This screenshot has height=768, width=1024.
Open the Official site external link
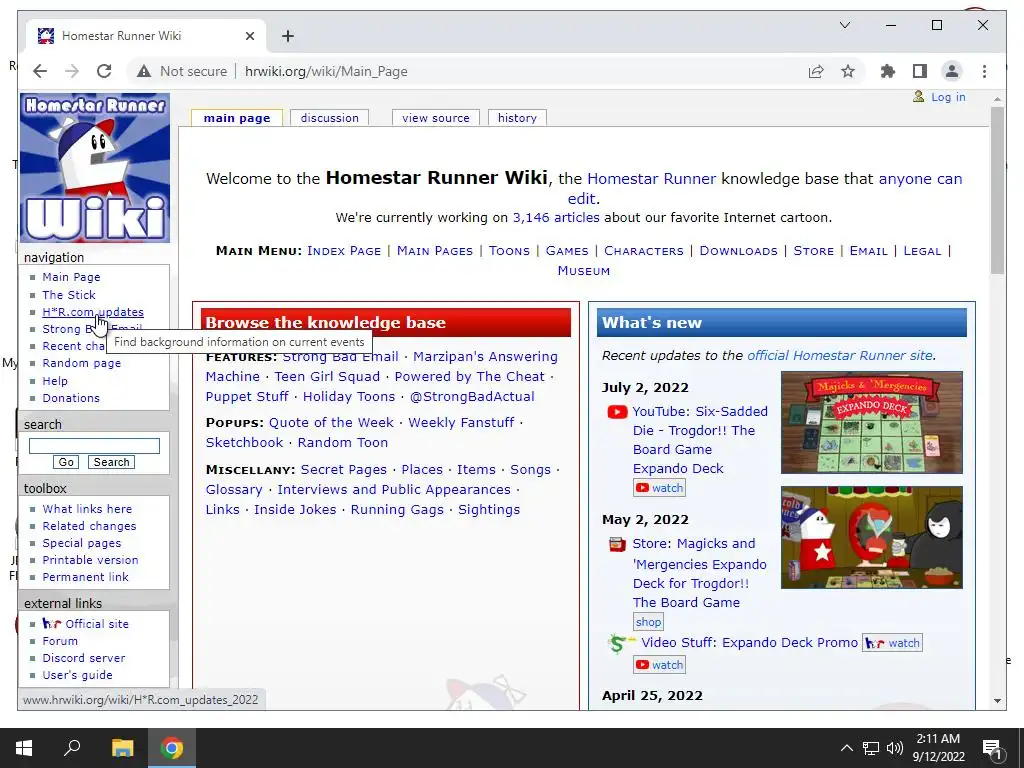[x=97, y=624]
